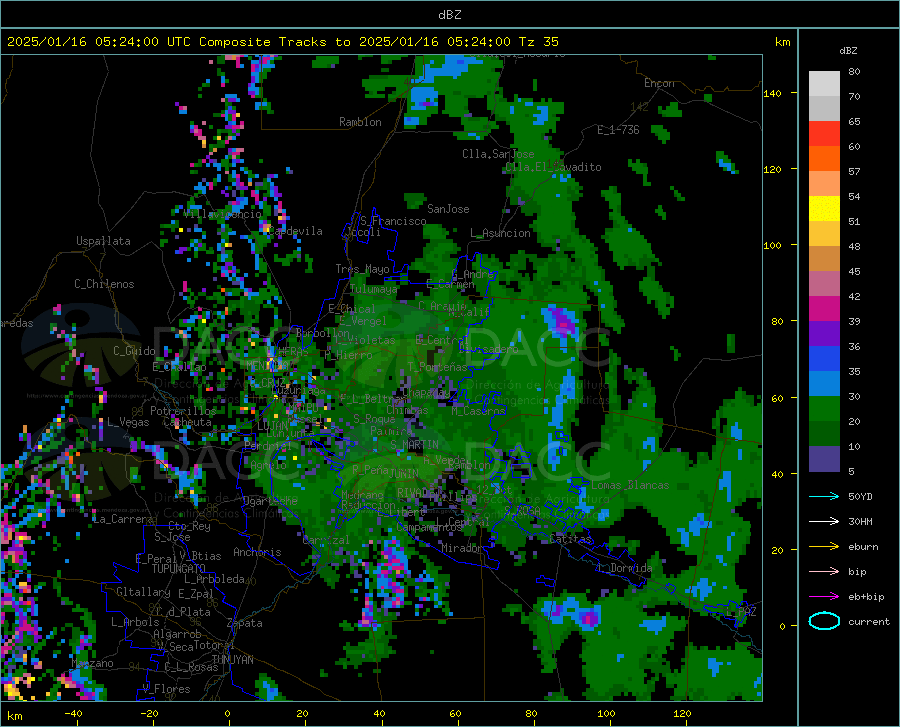Click the 'Anchoris' map label
Viewport: 900px width, 727px height.
pyautogui.click(x=257, y=552)
